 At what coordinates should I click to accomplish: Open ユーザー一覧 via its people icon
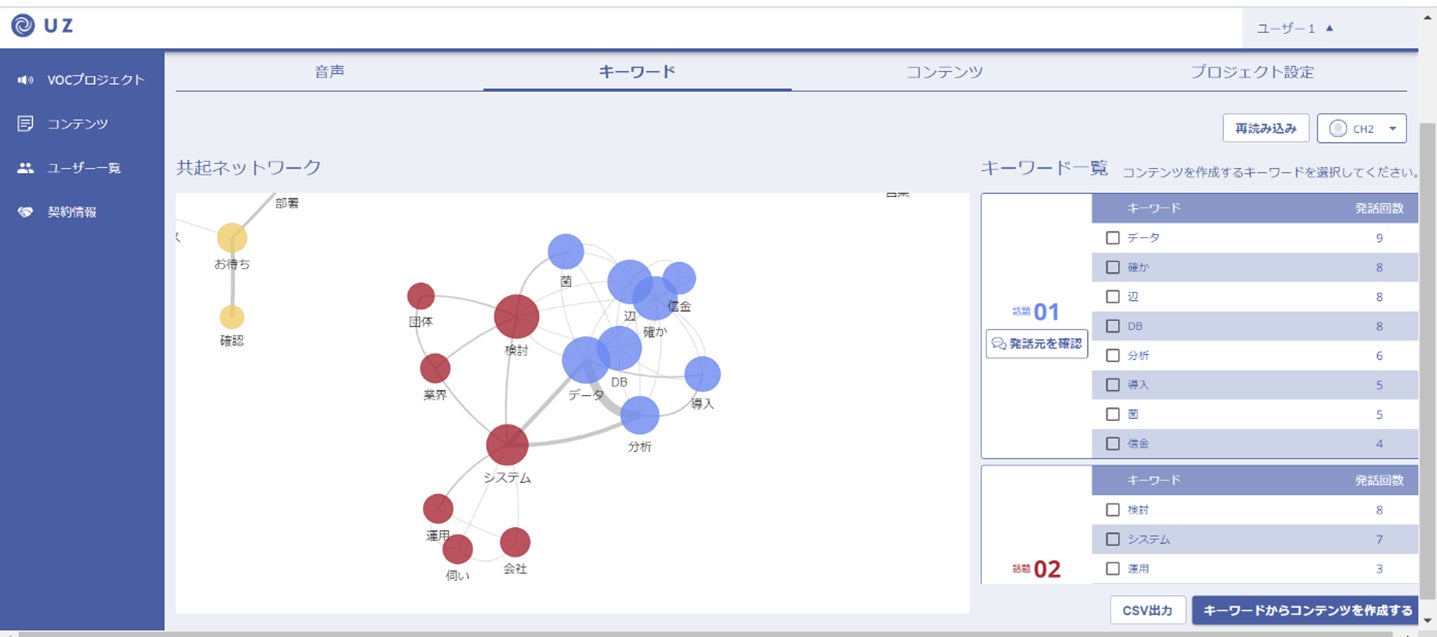pyautogui.click(x=26, y=168)
